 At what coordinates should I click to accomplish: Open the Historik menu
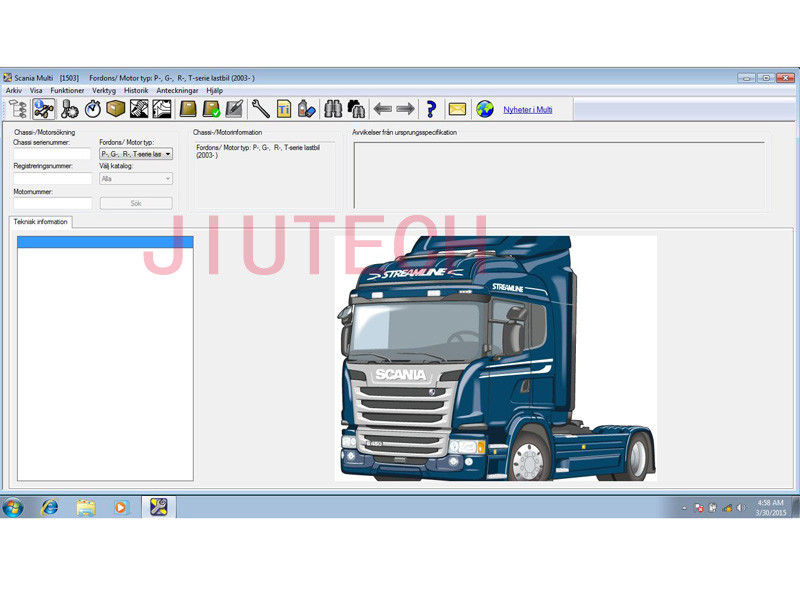coord(136,90)
